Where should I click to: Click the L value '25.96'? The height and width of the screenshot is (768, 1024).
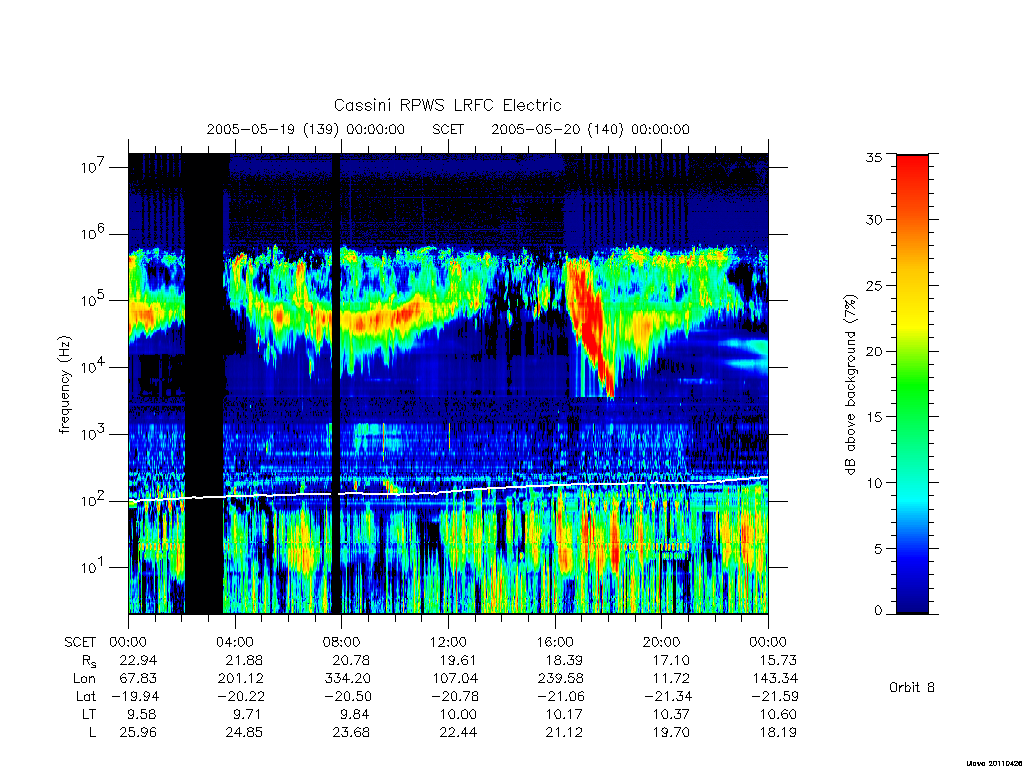tap(138, 733)
